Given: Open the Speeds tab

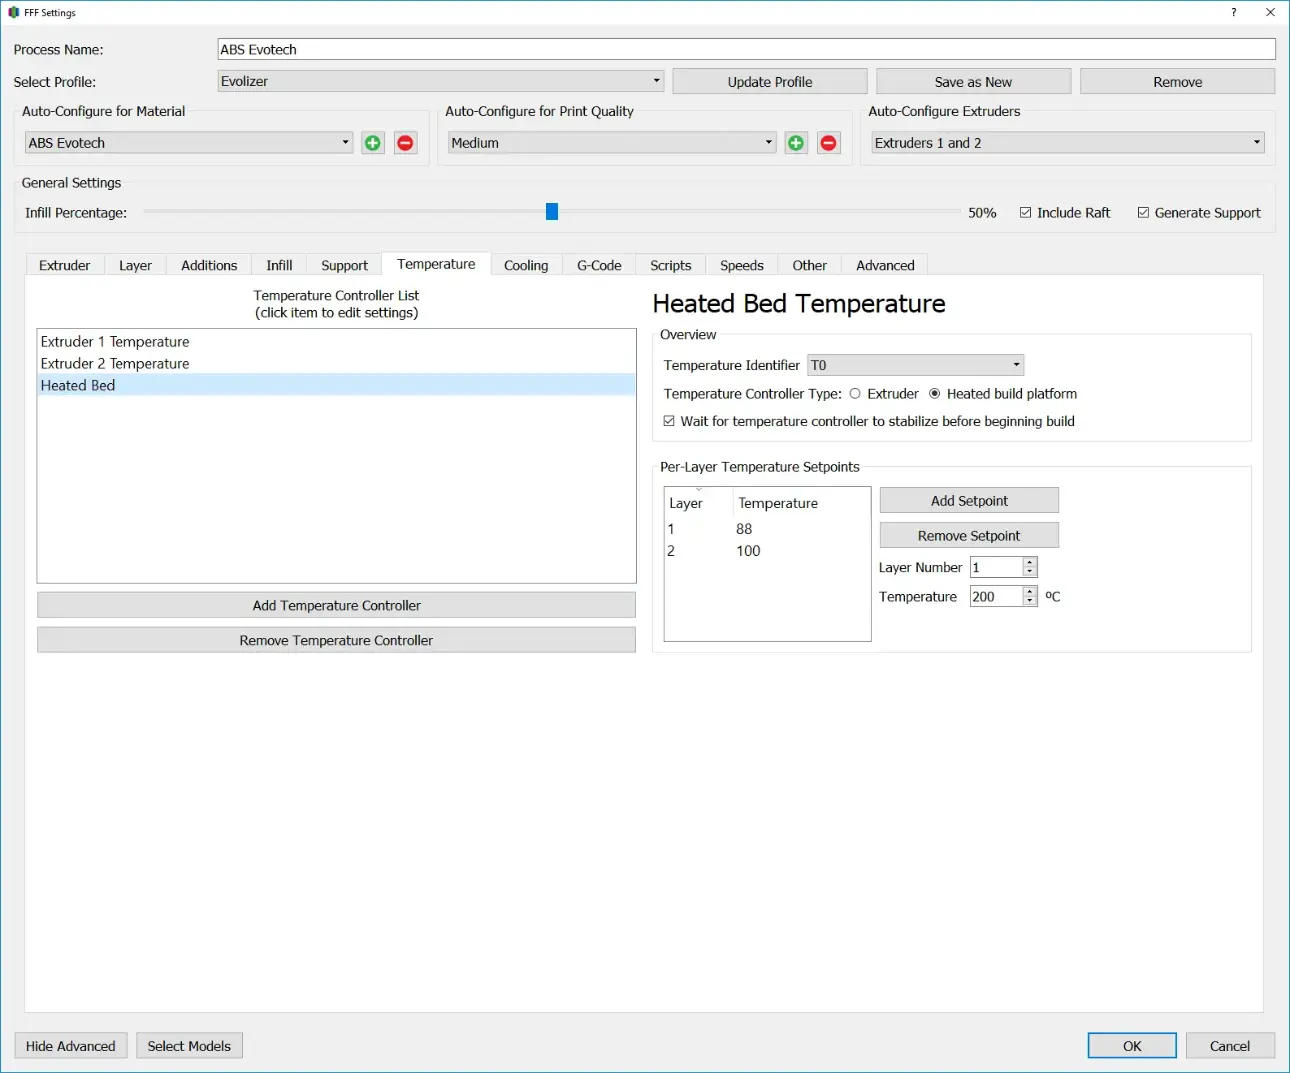Looking at the screenshot, I should click(742, 265).
